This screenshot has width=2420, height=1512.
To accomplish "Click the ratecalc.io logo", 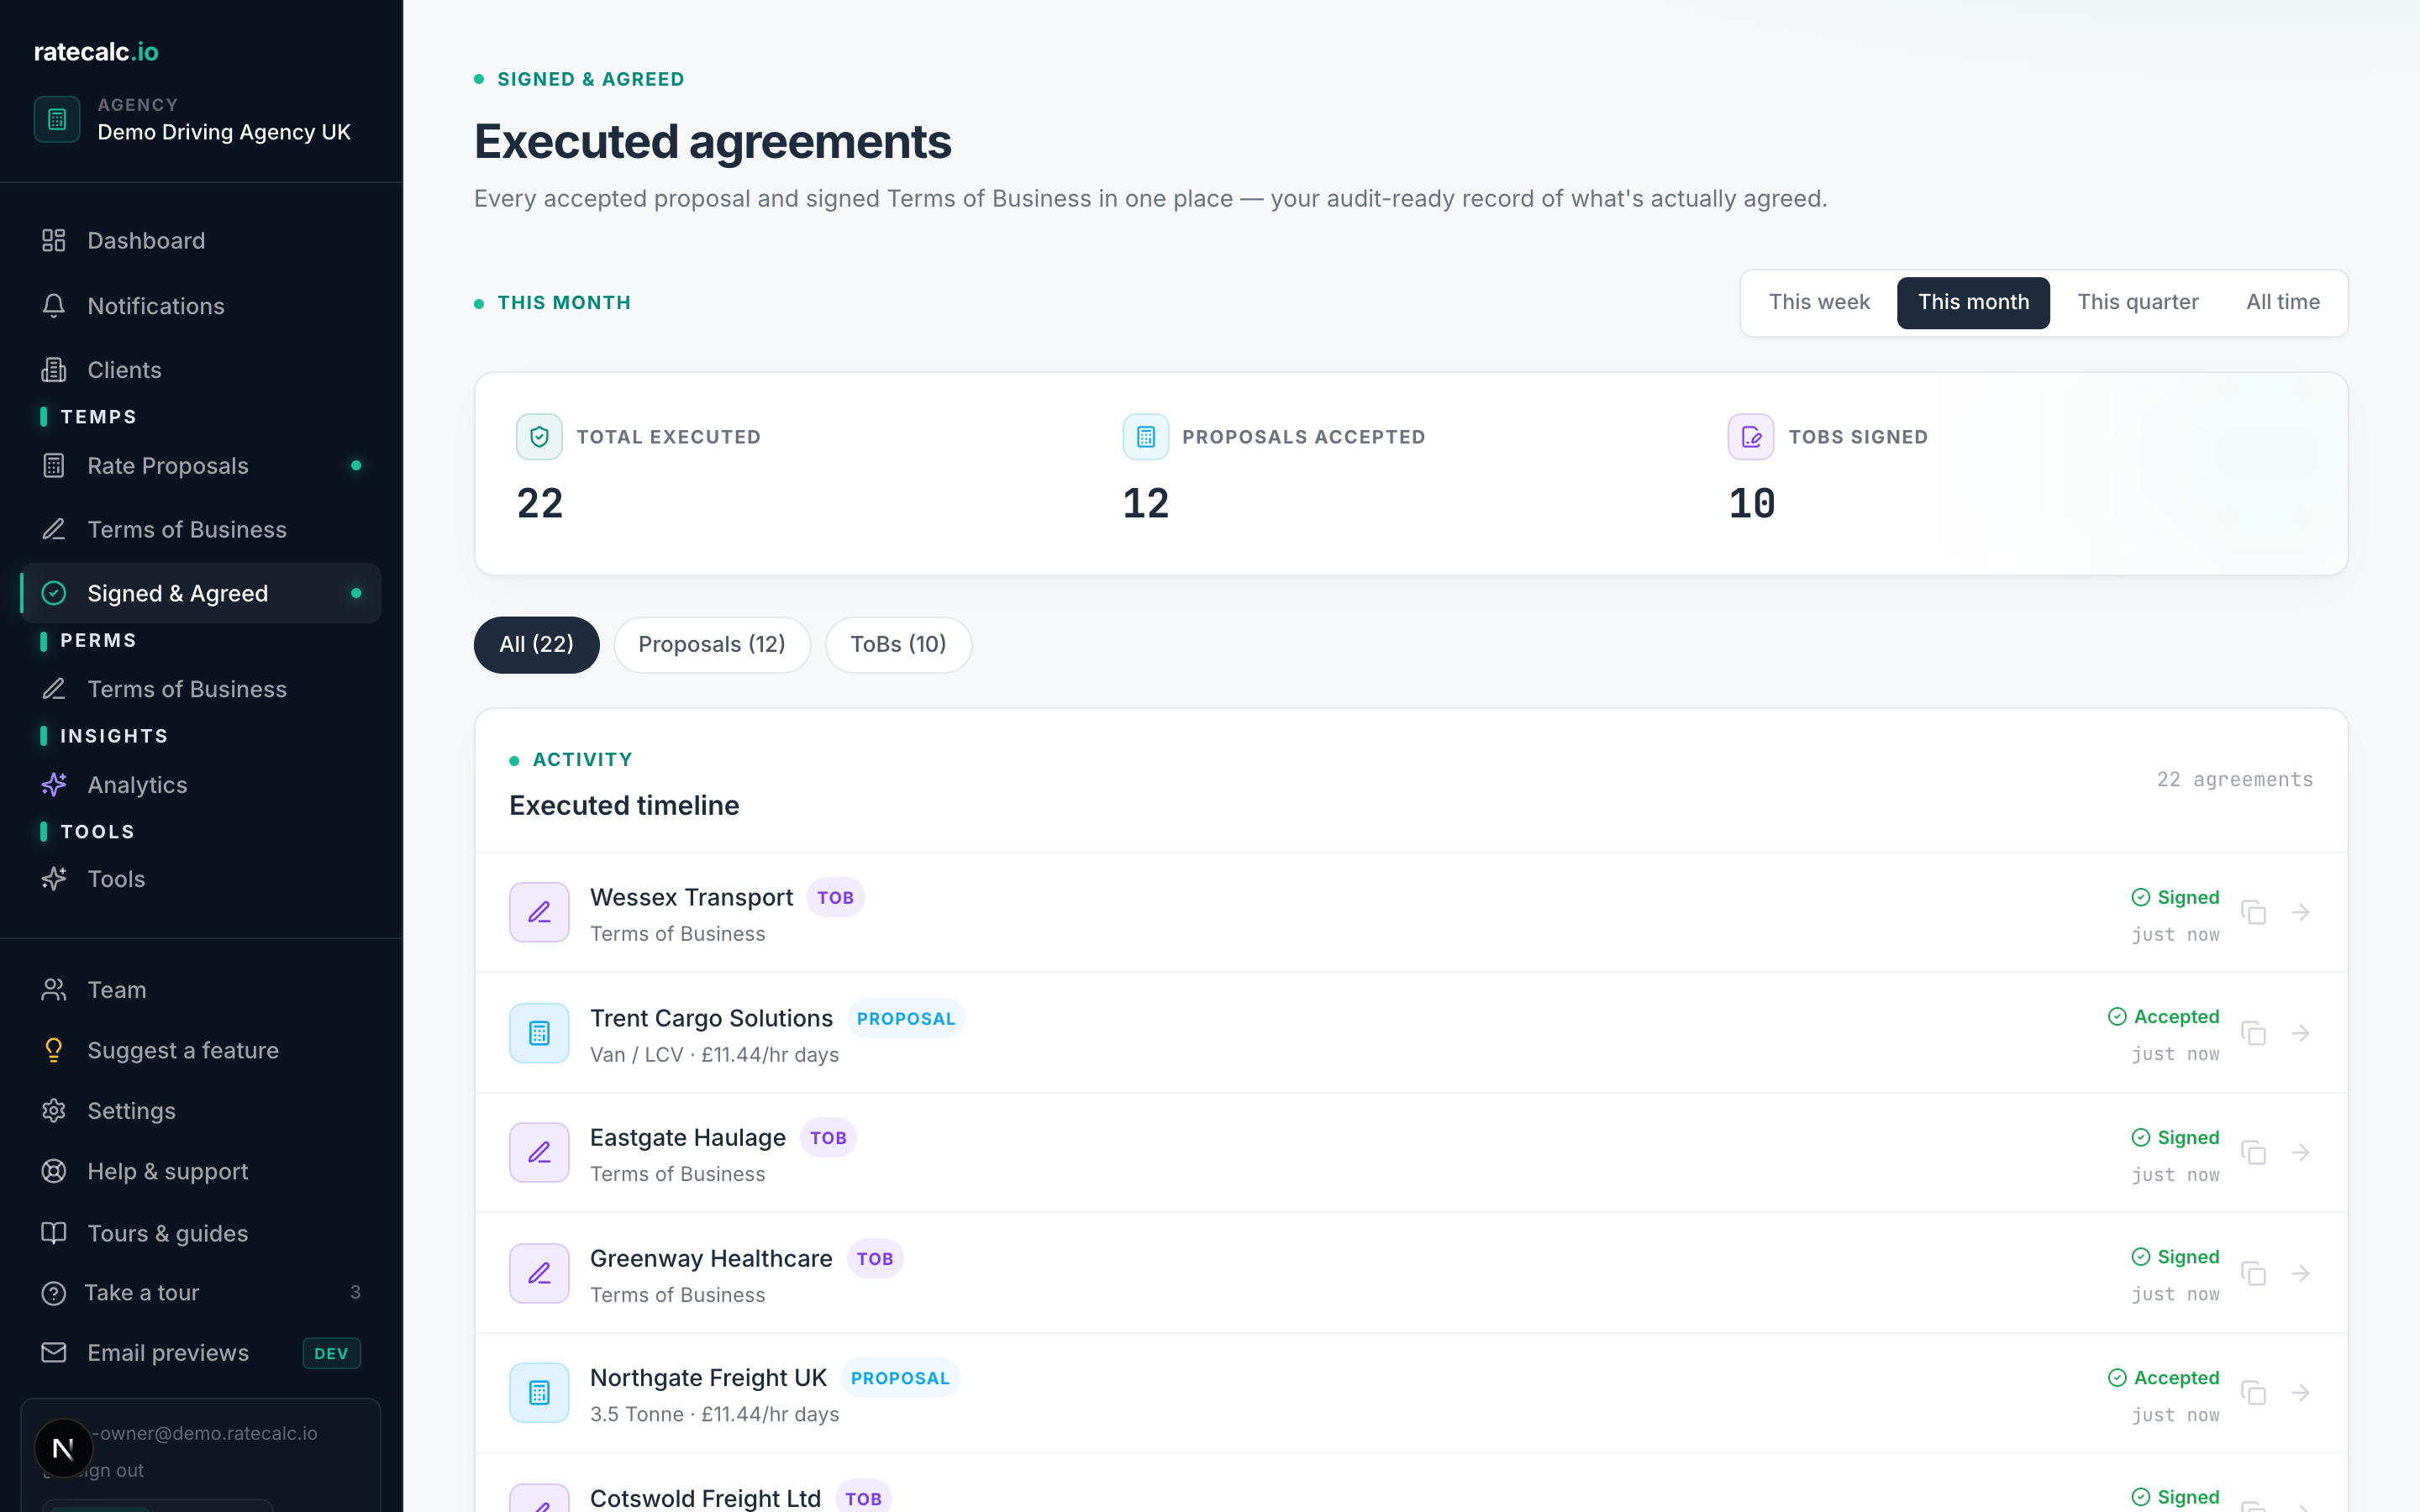I will tap(96, 52).
